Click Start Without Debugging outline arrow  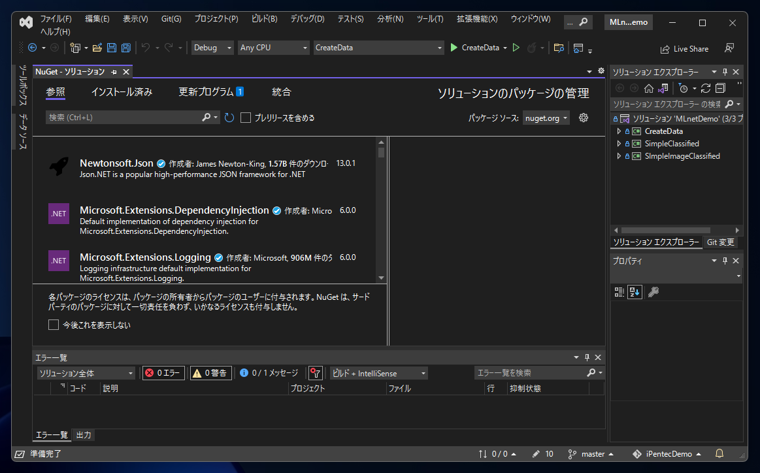pos(516,47)
